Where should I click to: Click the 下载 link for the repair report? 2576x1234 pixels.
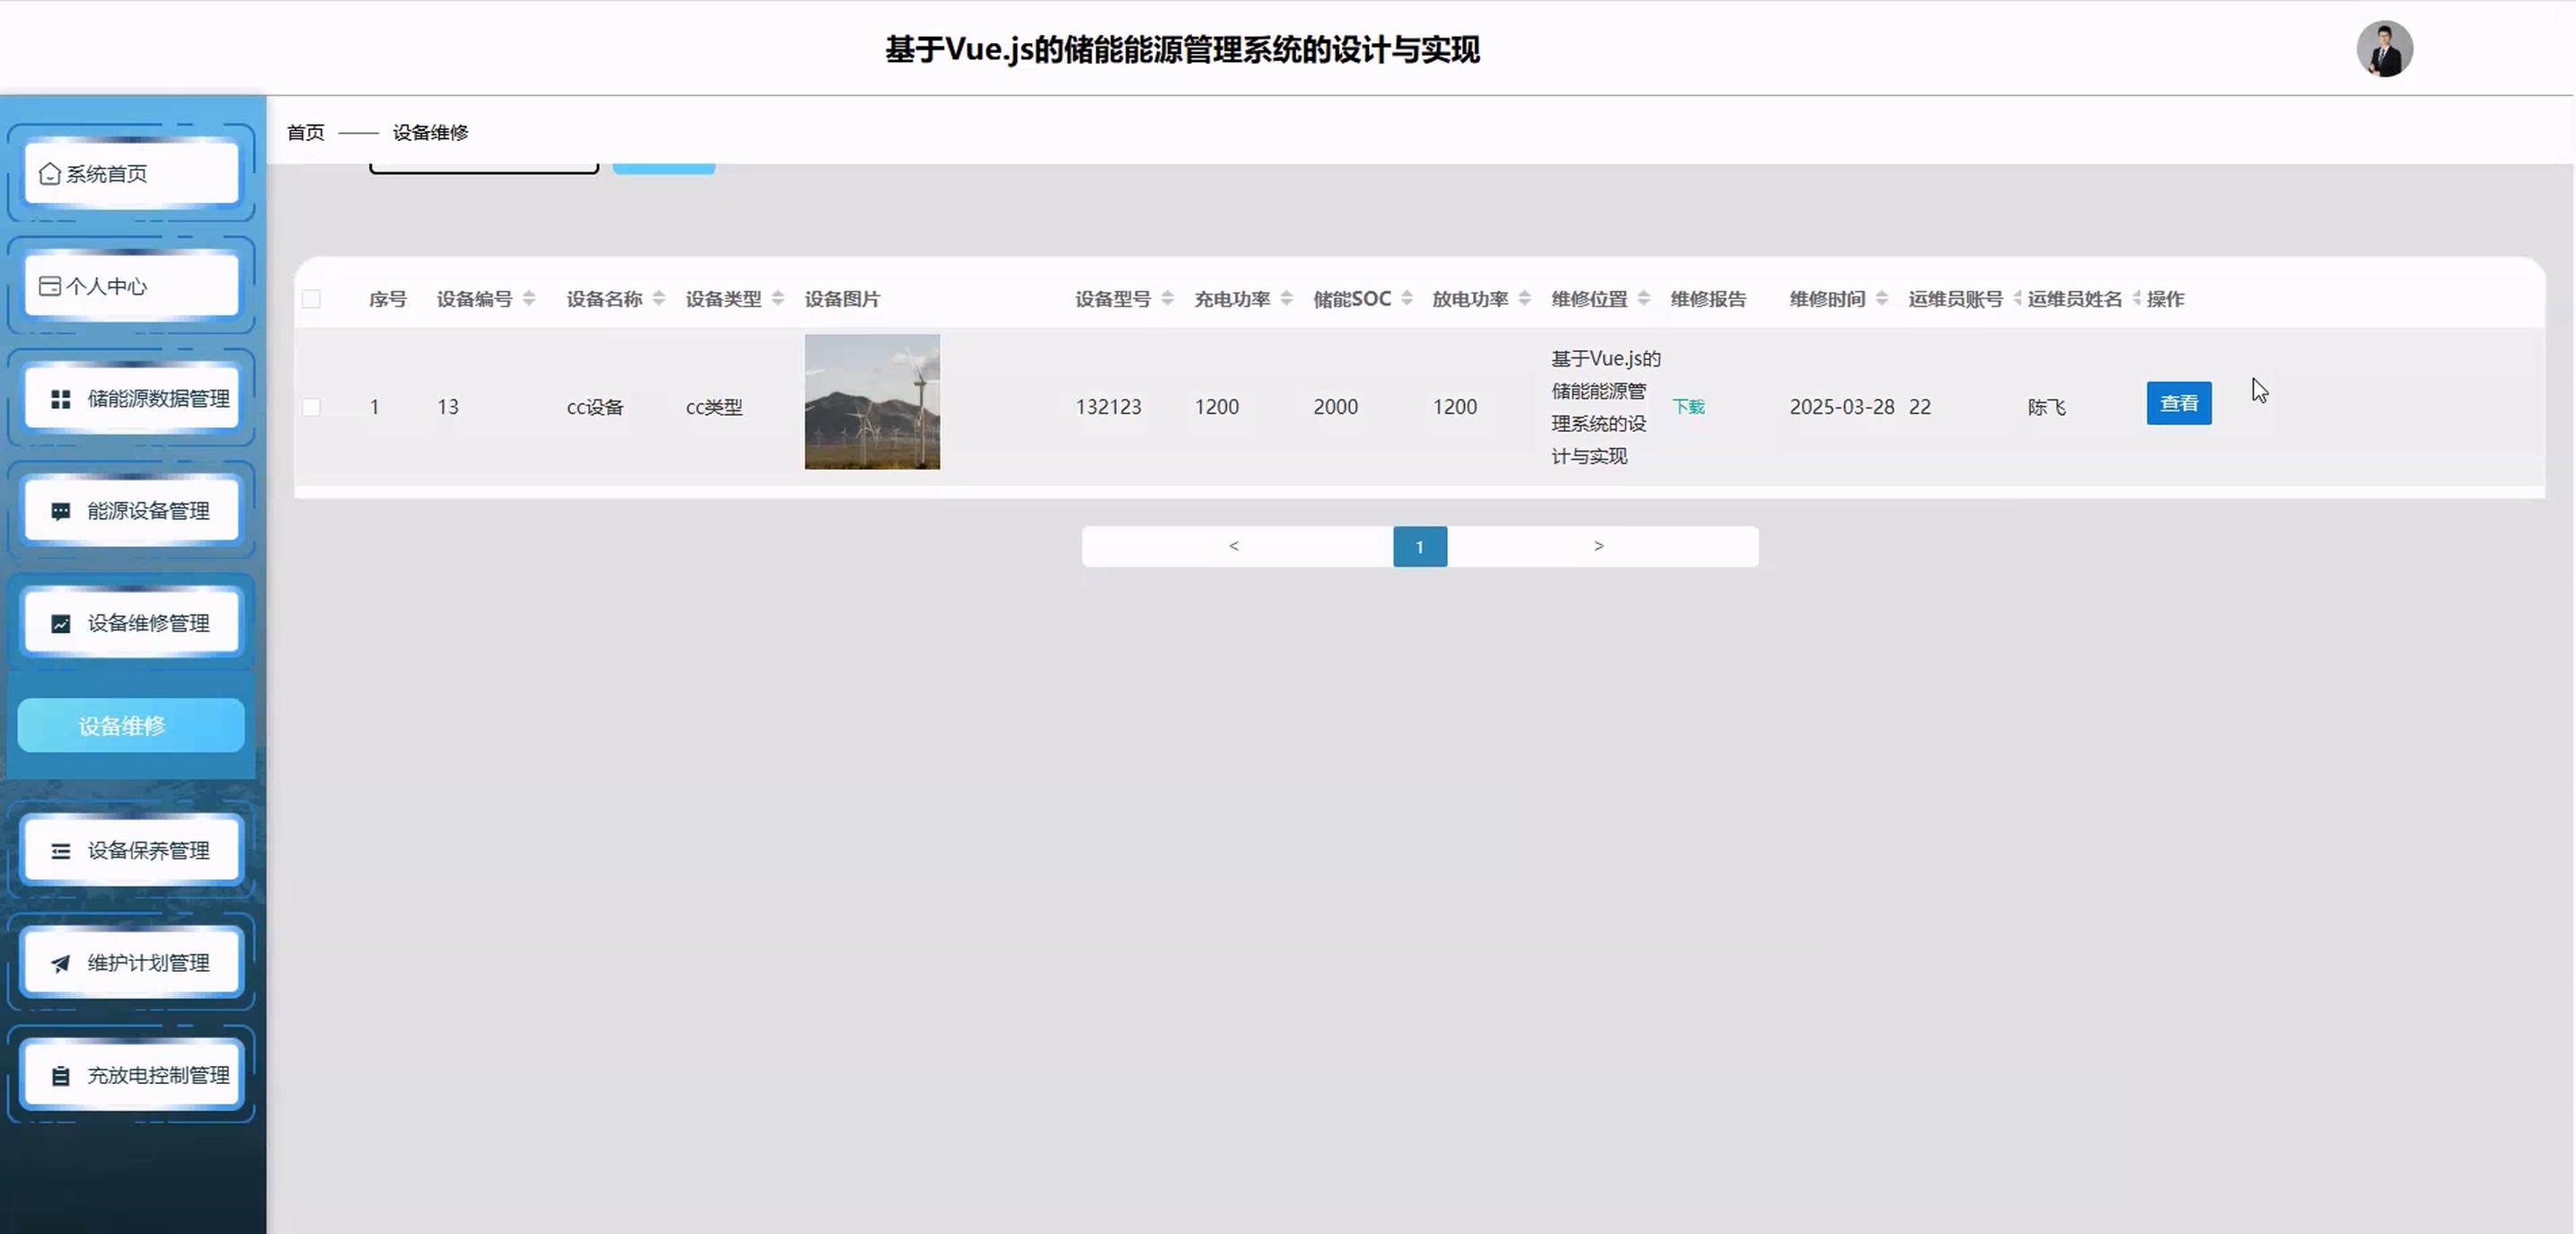(x=1688, y=407)
